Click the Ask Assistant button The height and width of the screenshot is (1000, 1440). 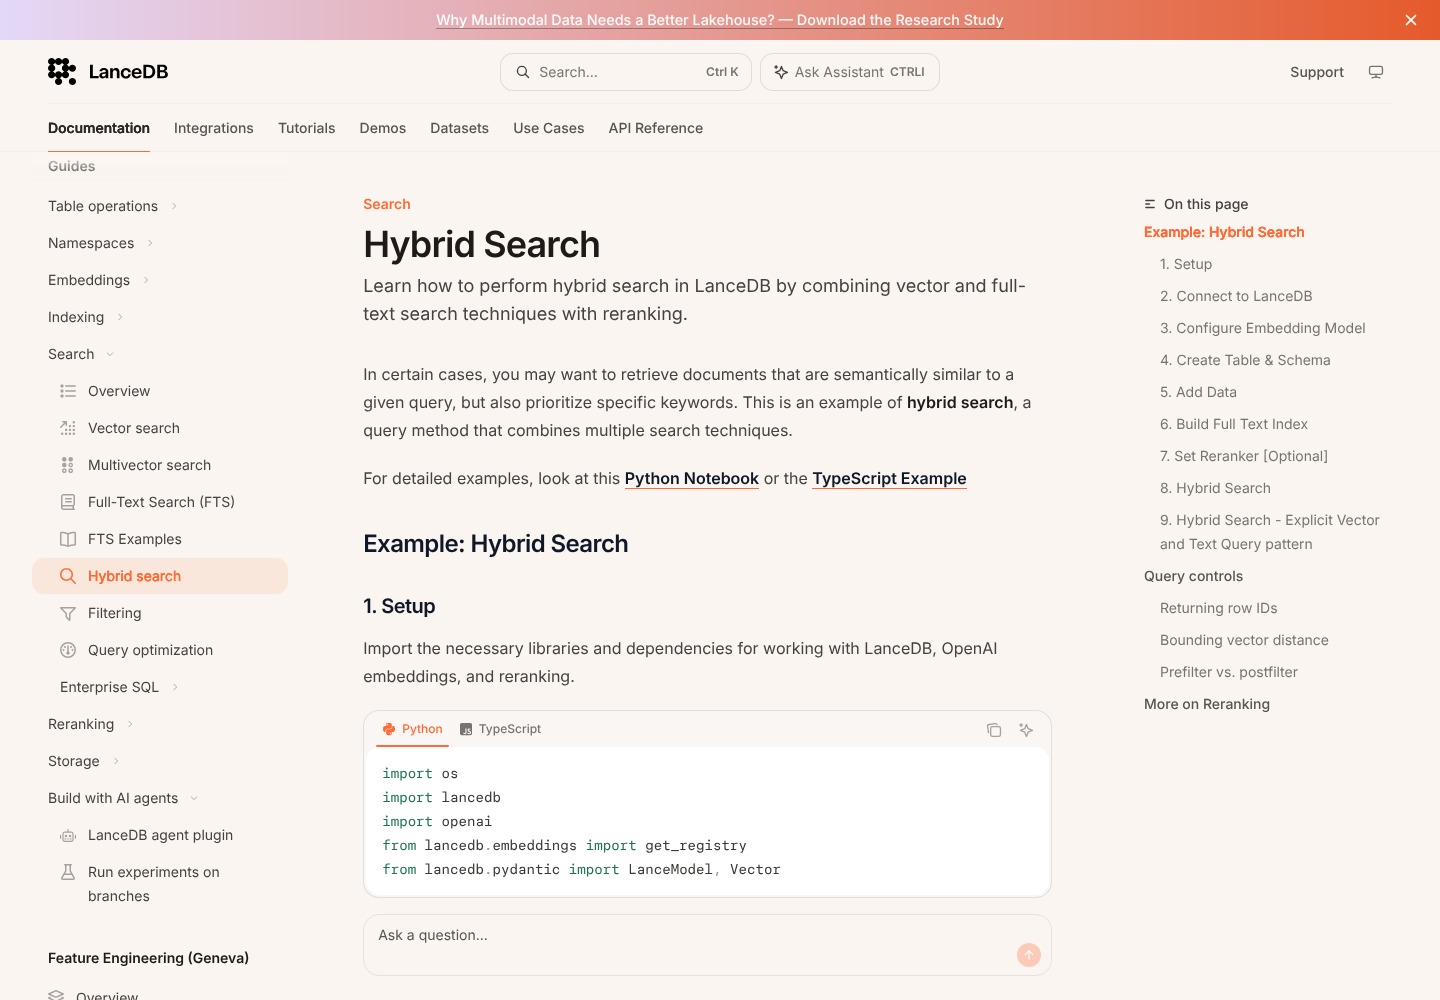(x=850, y=72)
